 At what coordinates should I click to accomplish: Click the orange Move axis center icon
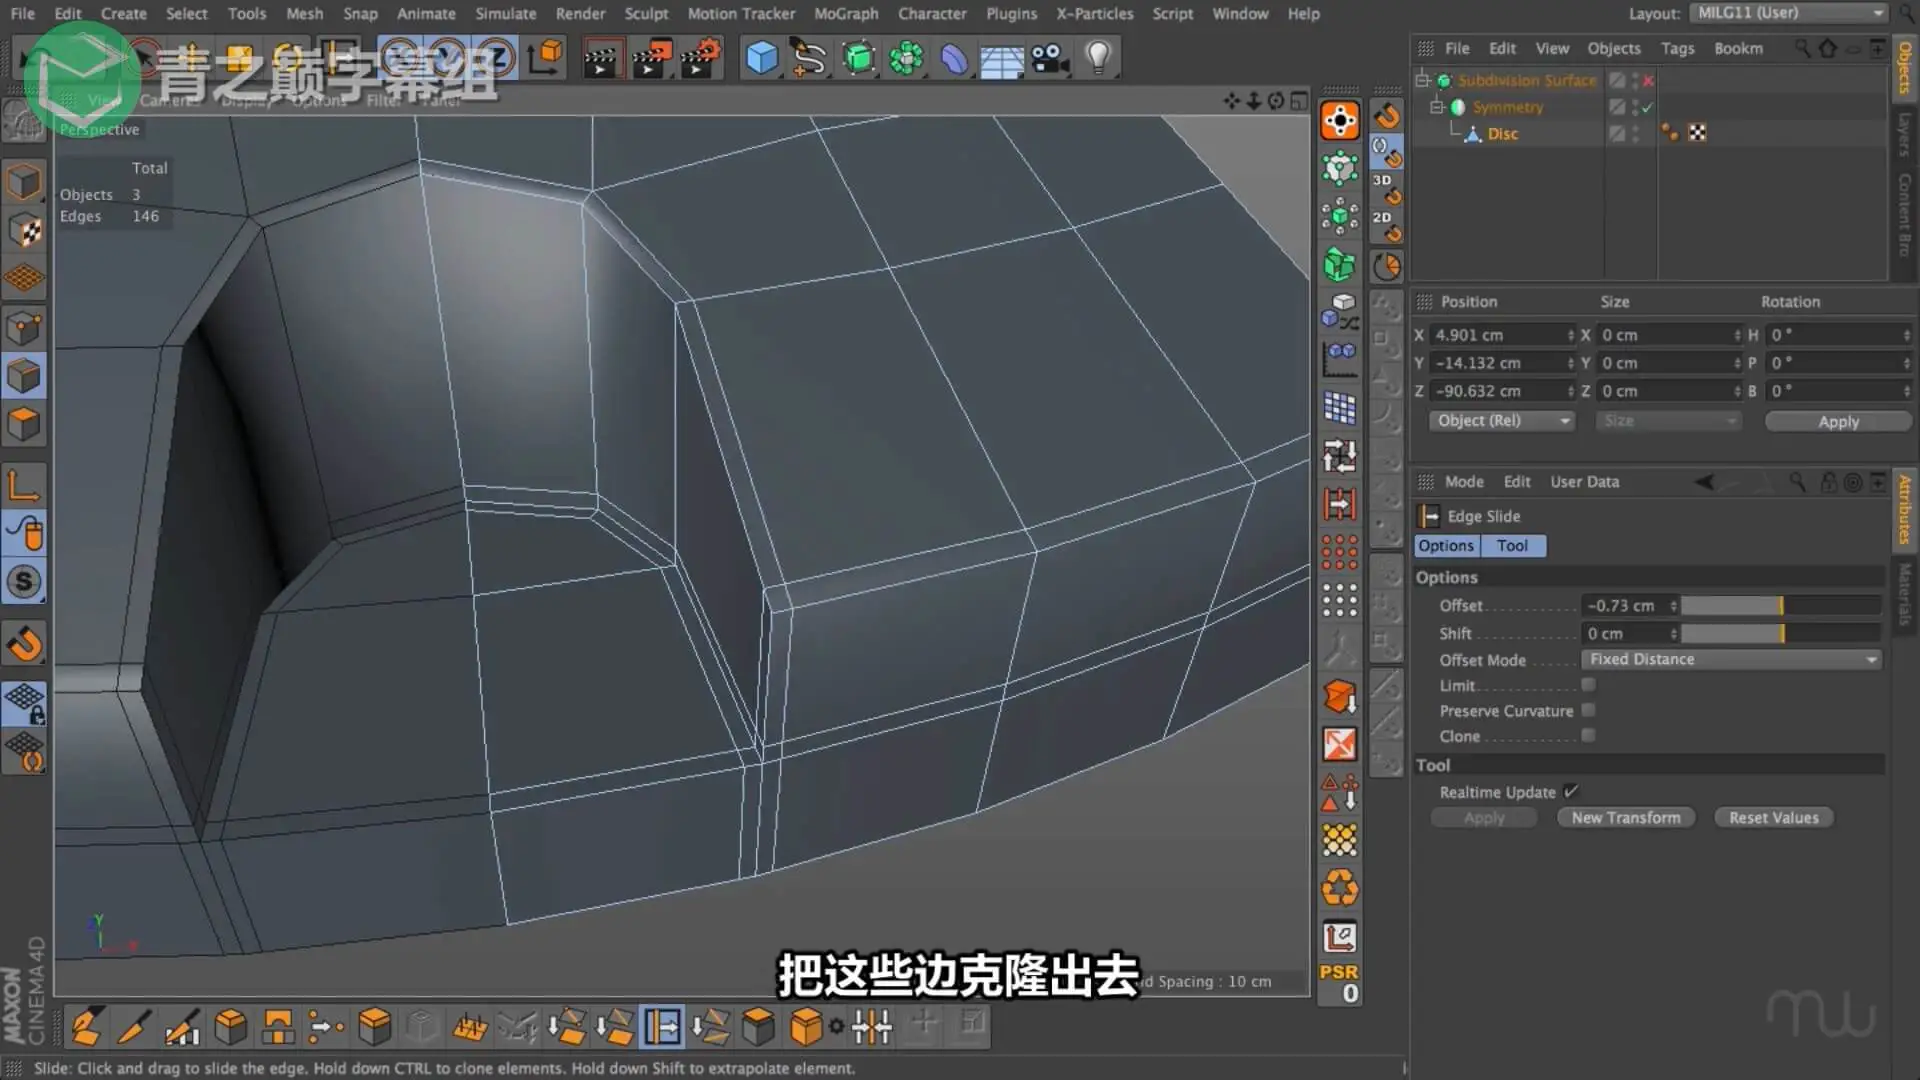click(x=1340, y=120)
